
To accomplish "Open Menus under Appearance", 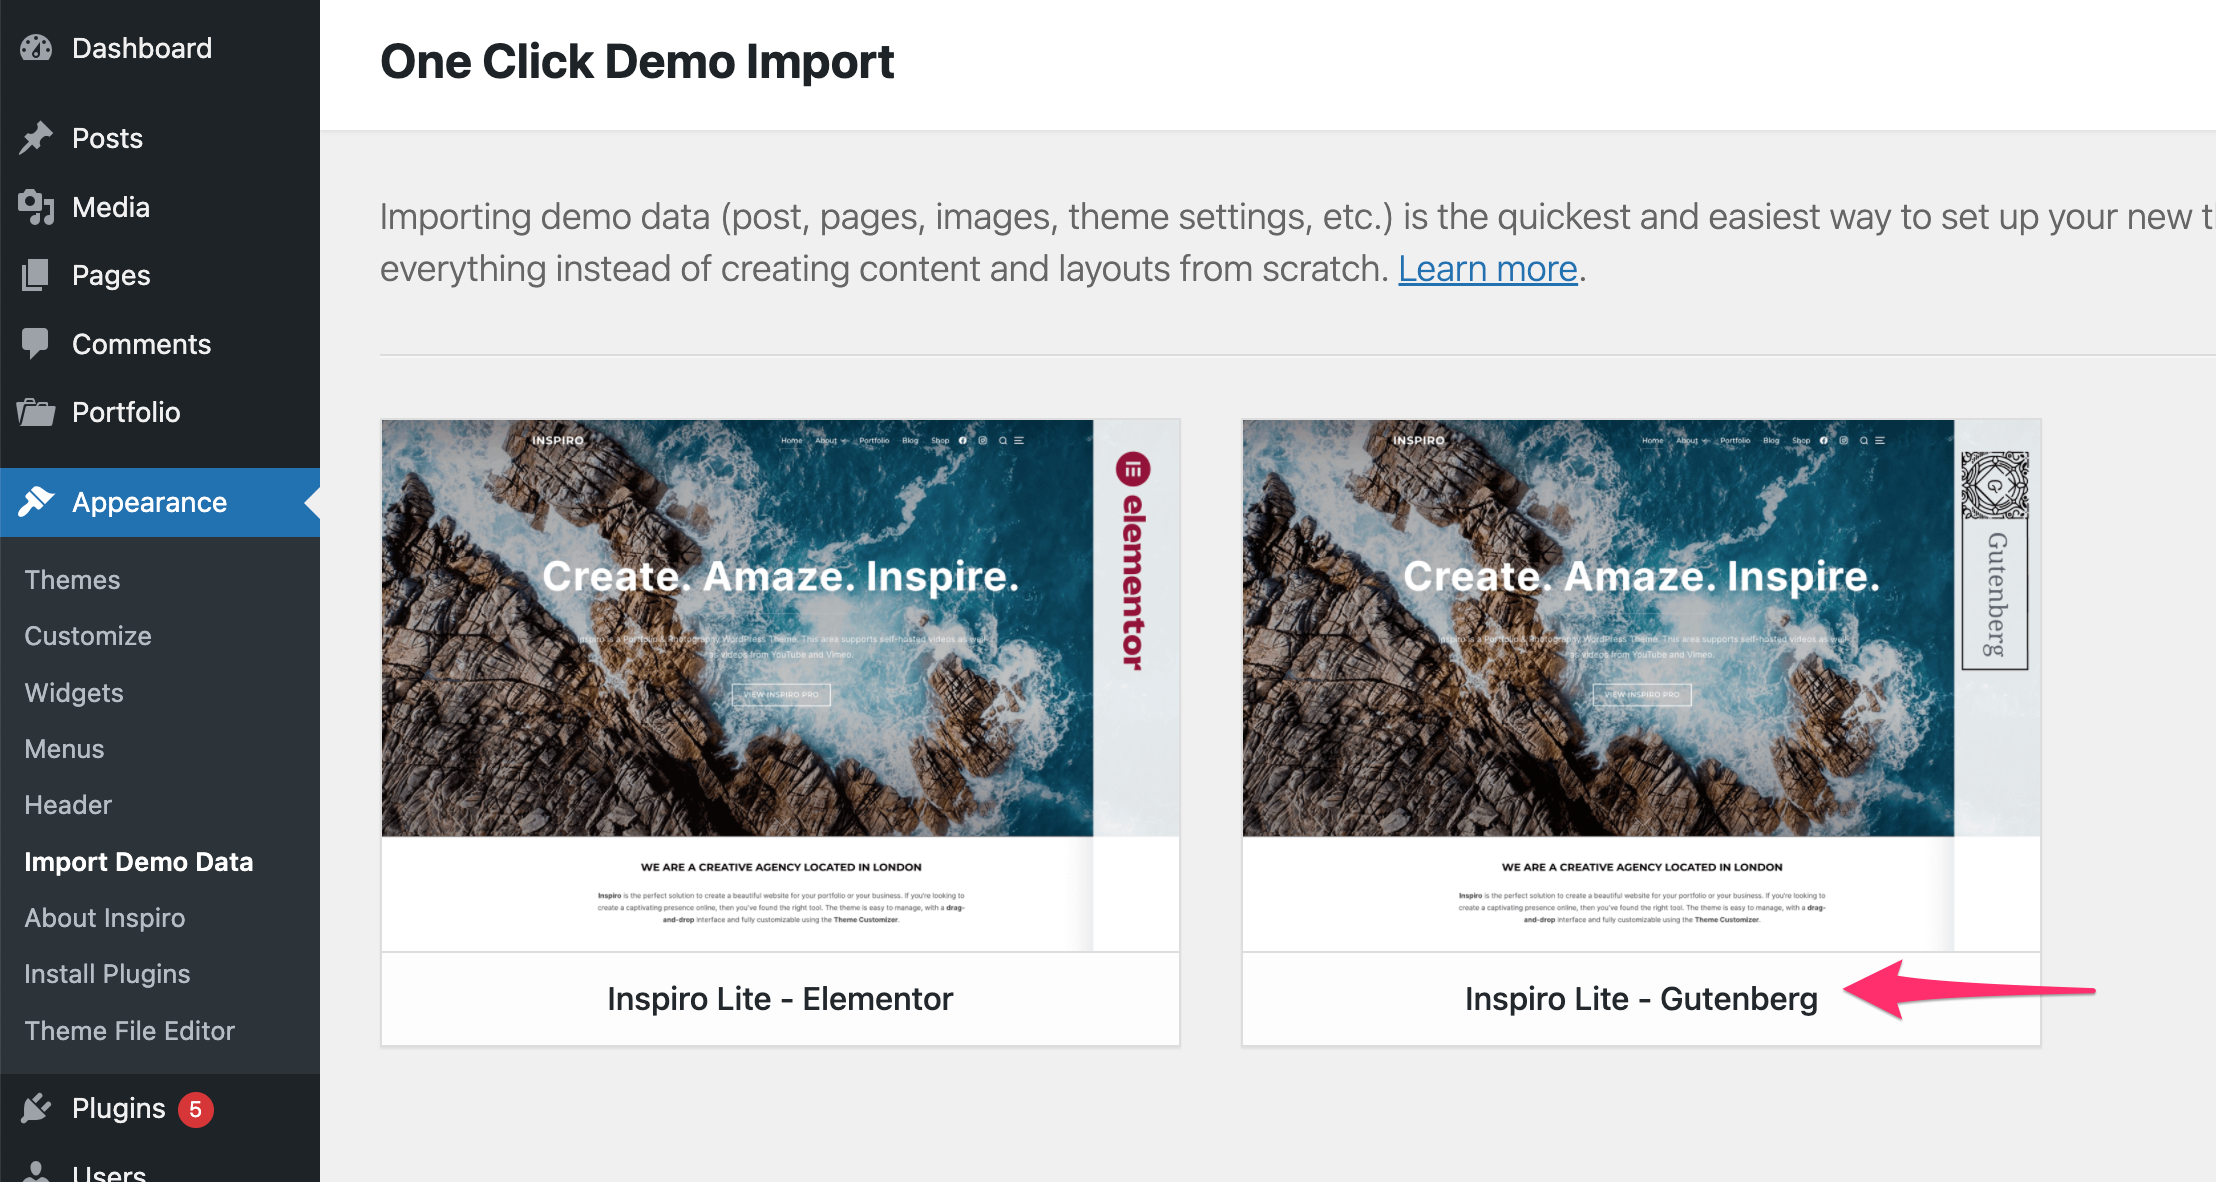I will point(64,749).
